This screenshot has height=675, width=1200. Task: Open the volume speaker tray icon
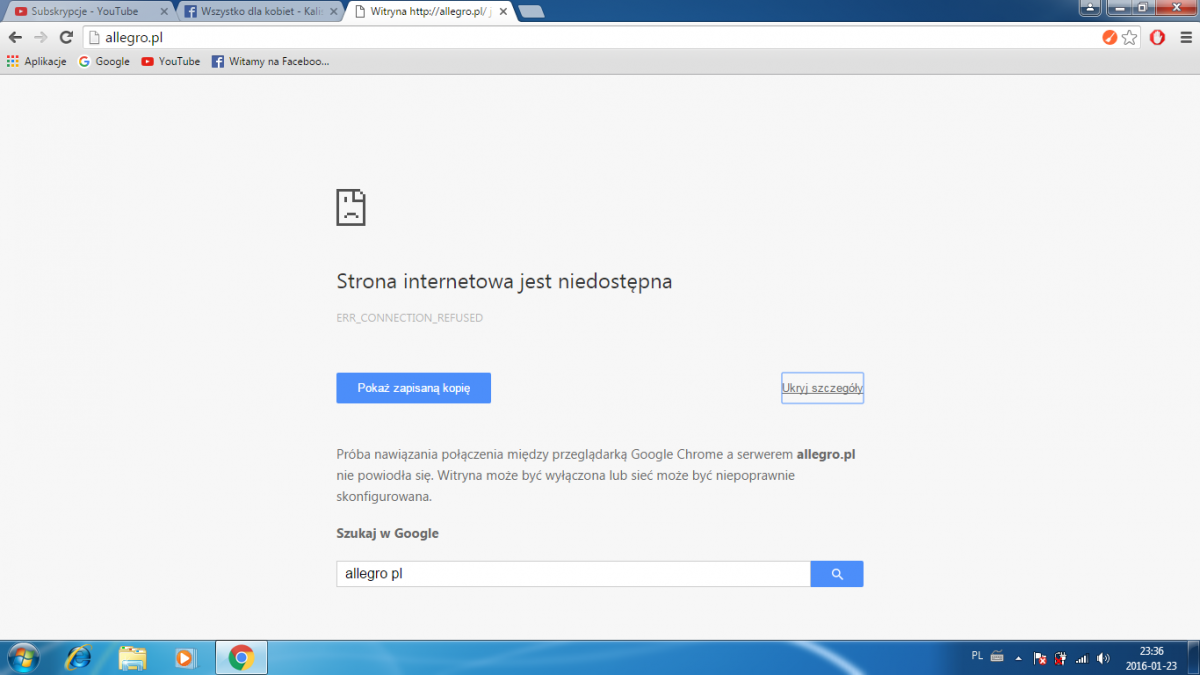click(1103, 658)
